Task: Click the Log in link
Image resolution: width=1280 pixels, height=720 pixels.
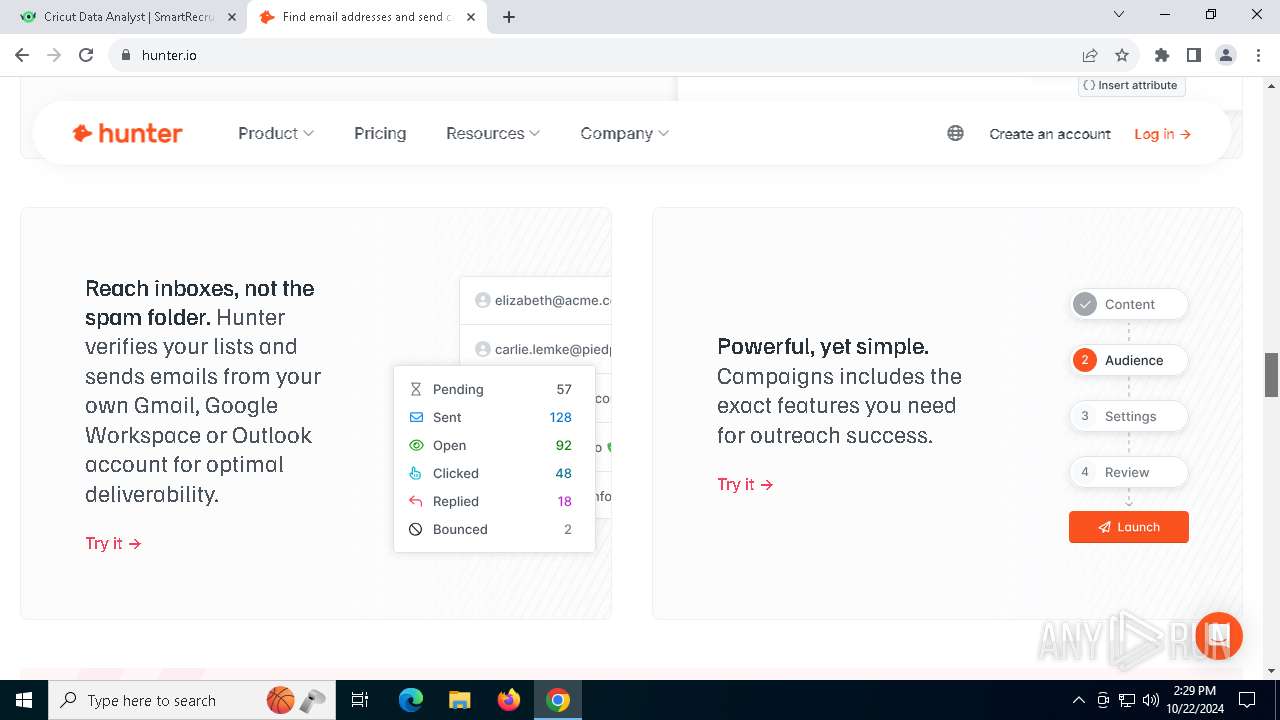Action: click(x=1163, y=134)
